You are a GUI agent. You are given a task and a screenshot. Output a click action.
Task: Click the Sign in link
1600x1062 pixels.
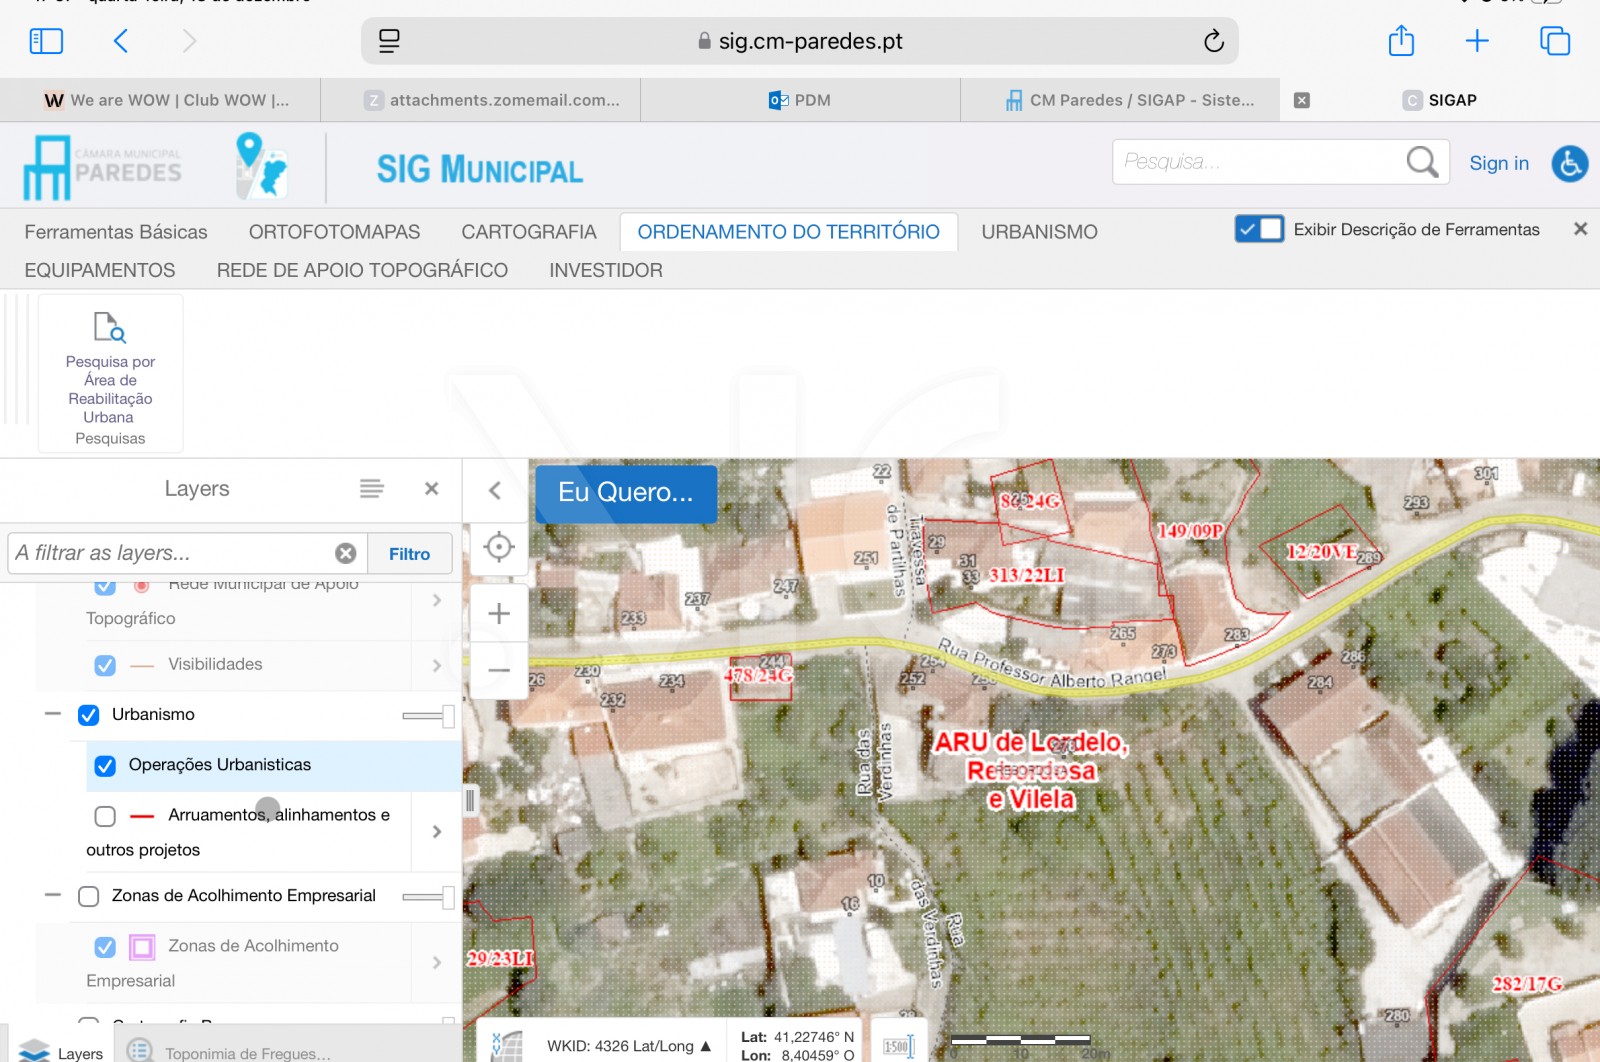coord(1498,163)
